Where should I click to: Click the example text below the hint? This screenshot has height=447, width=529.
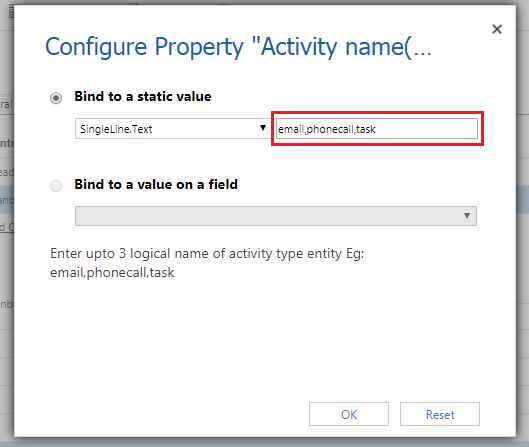[112, 273]
